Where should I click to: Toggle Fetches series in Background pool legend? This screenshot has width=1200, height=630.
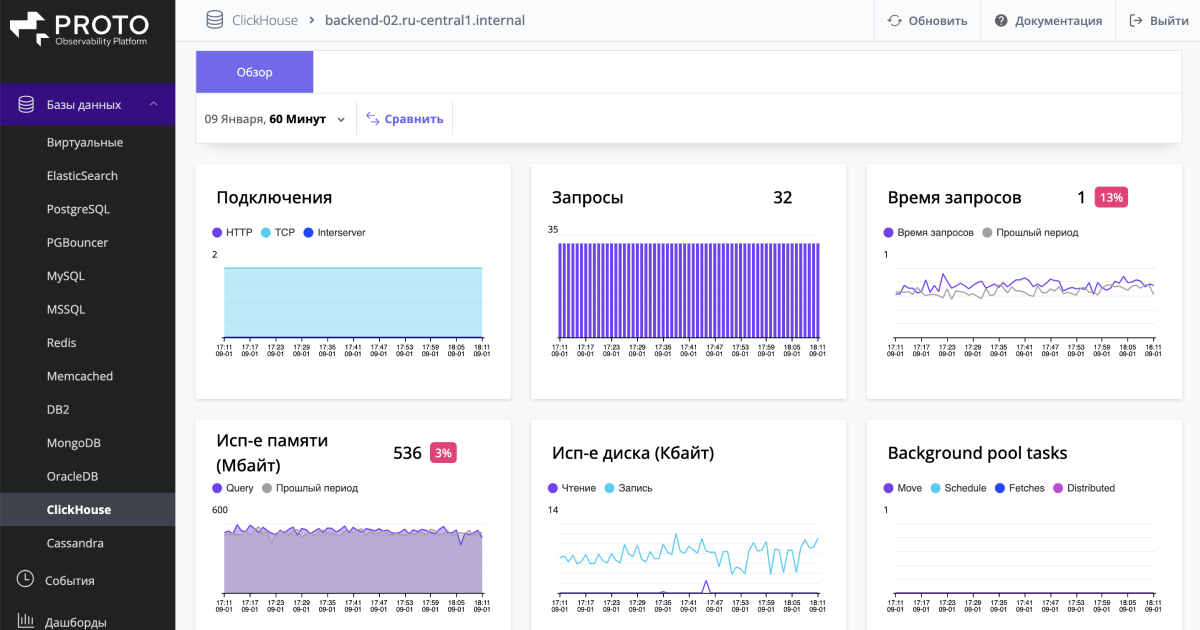coord(1019,488)
